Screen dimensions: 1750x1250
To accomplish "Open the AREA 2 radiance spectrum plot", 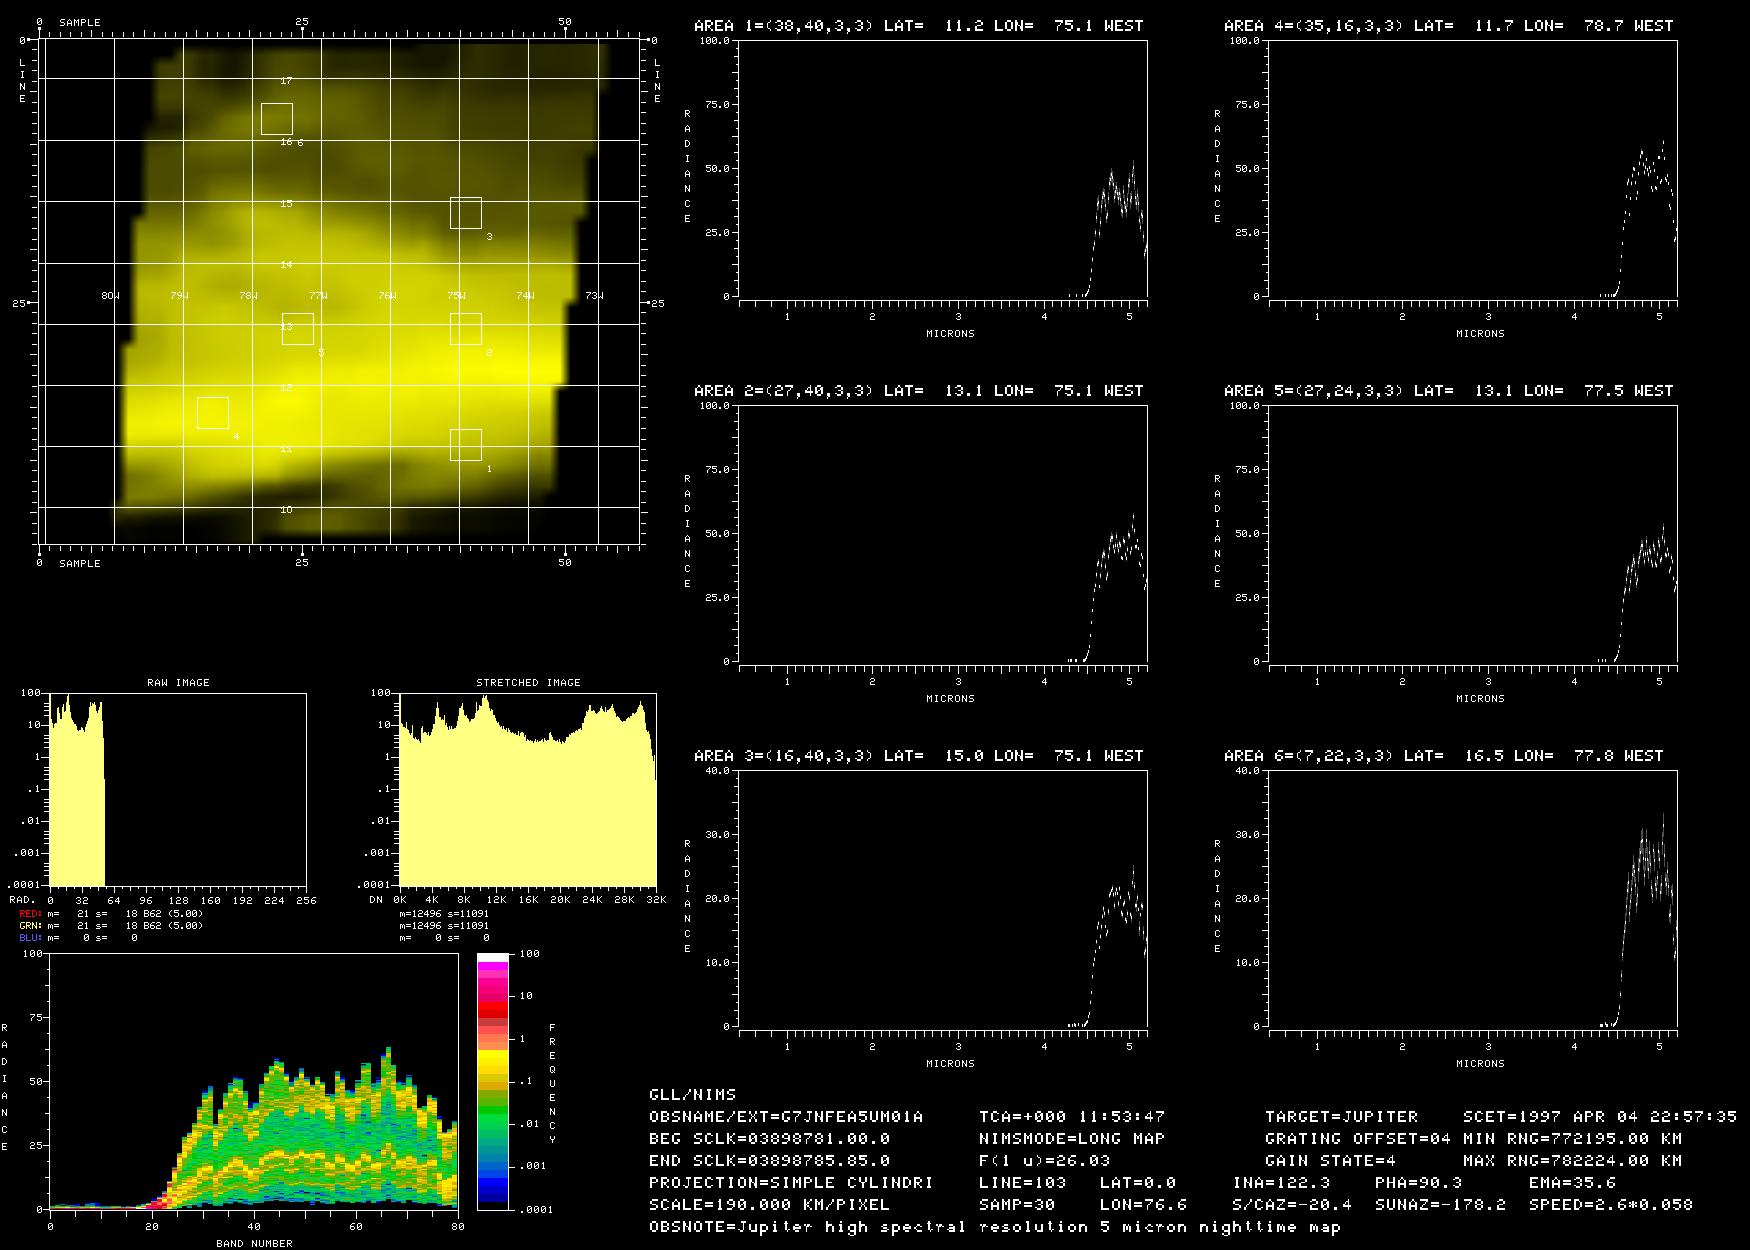I will 942,533.
